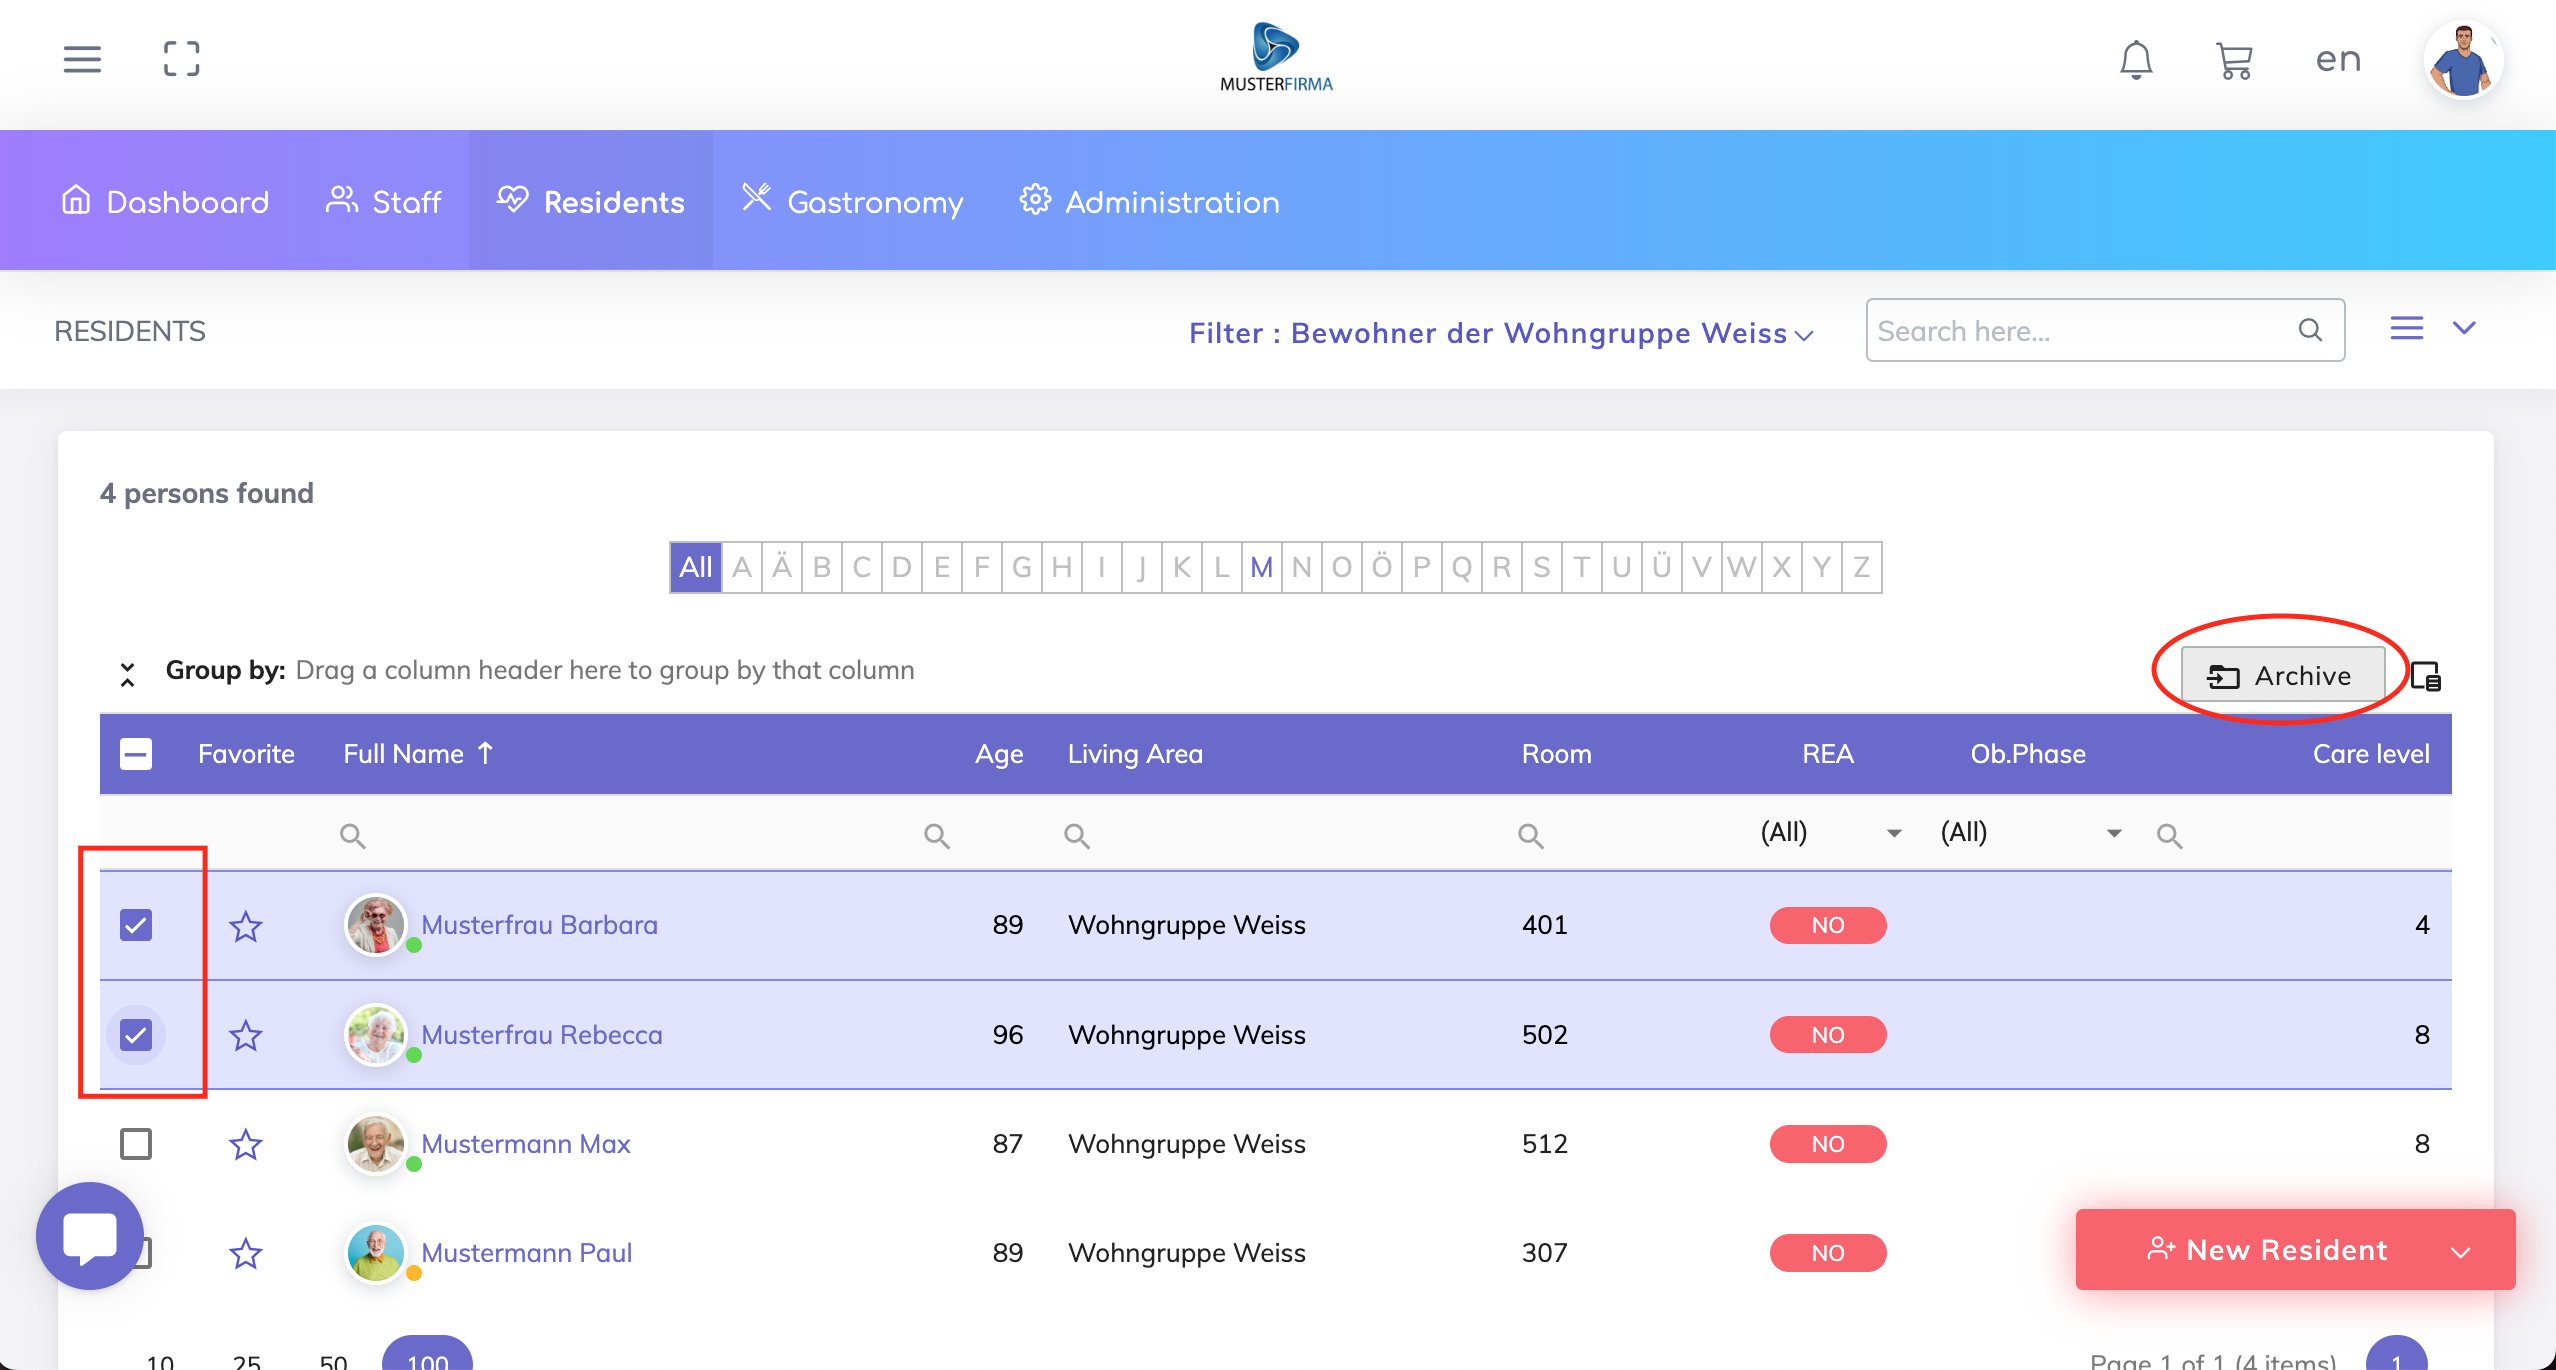
Task: Favorite Musterfrau Barbara with the star icon
Action: point(245,926)
